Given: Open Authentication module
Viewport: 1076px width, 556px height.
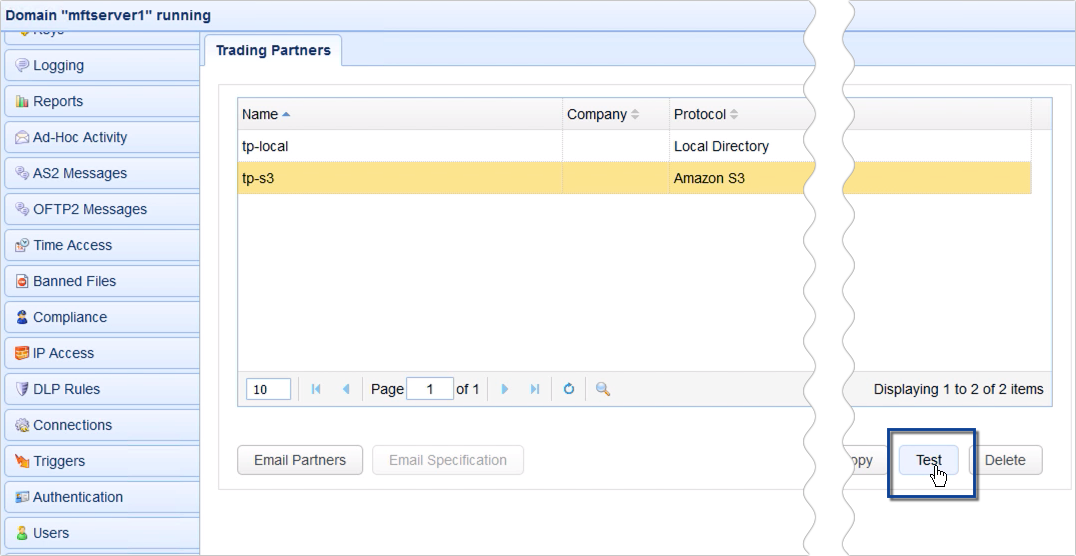Looking at the screenshot, I should 102,497.
